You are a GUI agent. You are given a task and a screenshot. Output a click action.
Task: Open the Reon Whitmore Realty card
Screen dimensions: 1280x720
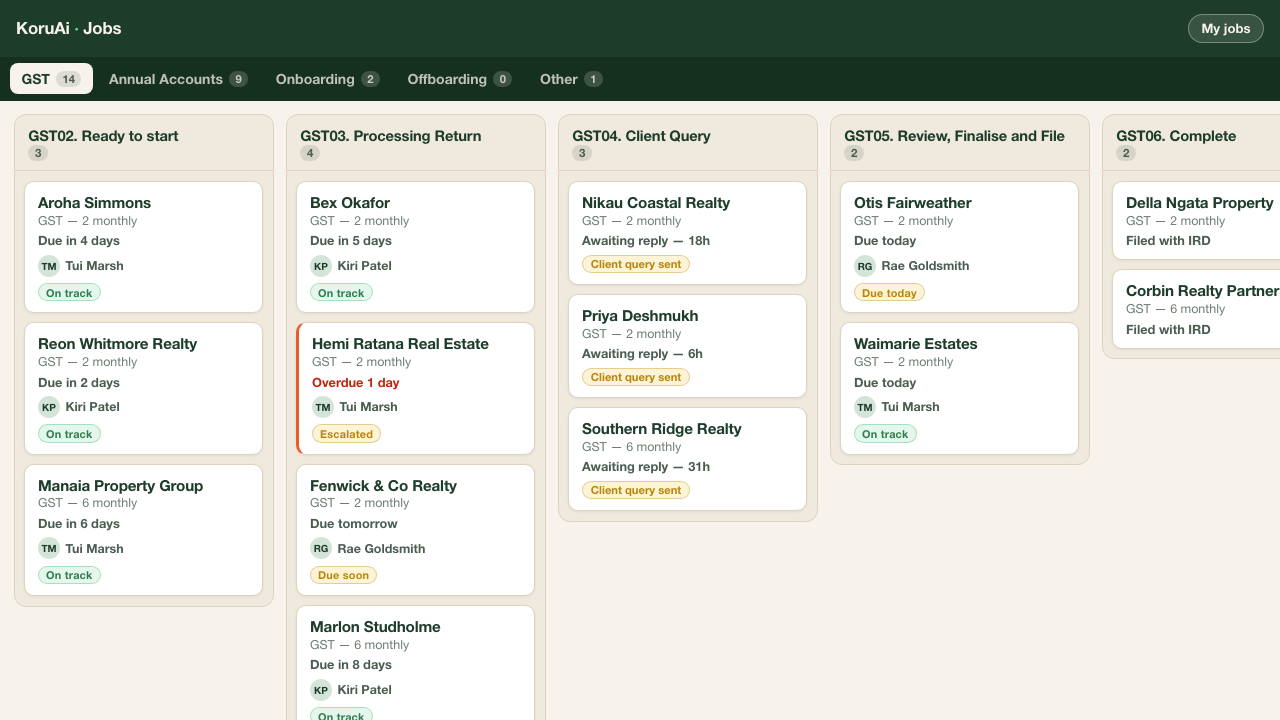pyautogui.click(x=144, y=388)
